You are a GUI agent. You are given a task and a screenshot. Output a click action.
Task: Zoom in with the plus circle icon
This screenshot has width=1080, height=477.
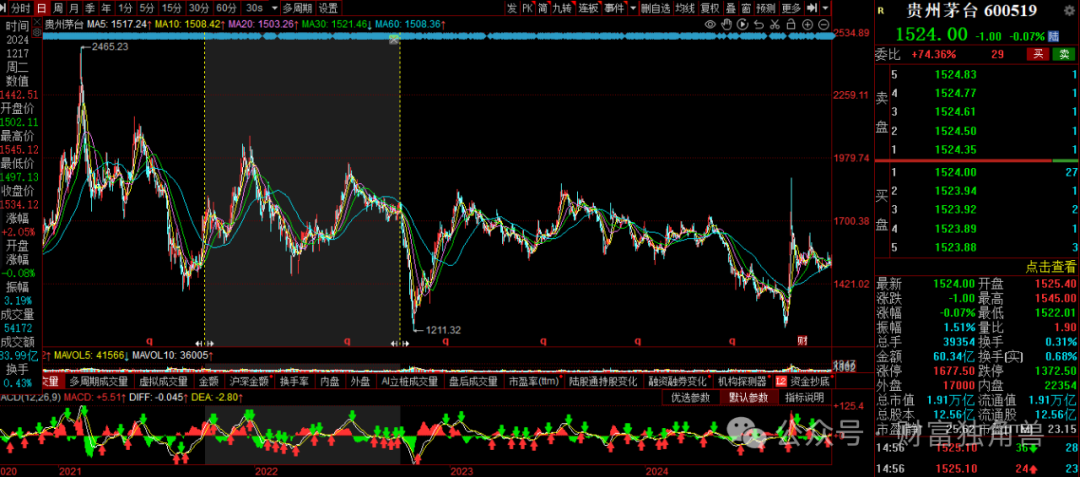point(807,24)
